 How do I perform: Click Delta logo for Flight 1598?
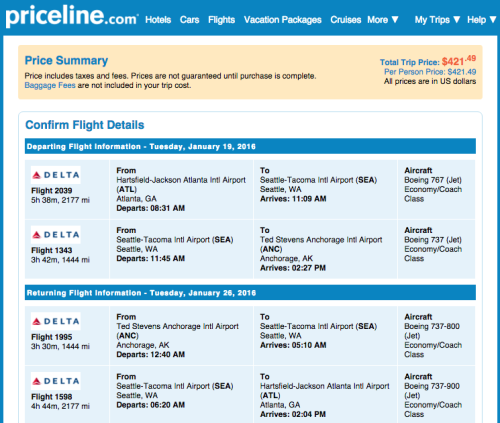(x=56, y=381)
